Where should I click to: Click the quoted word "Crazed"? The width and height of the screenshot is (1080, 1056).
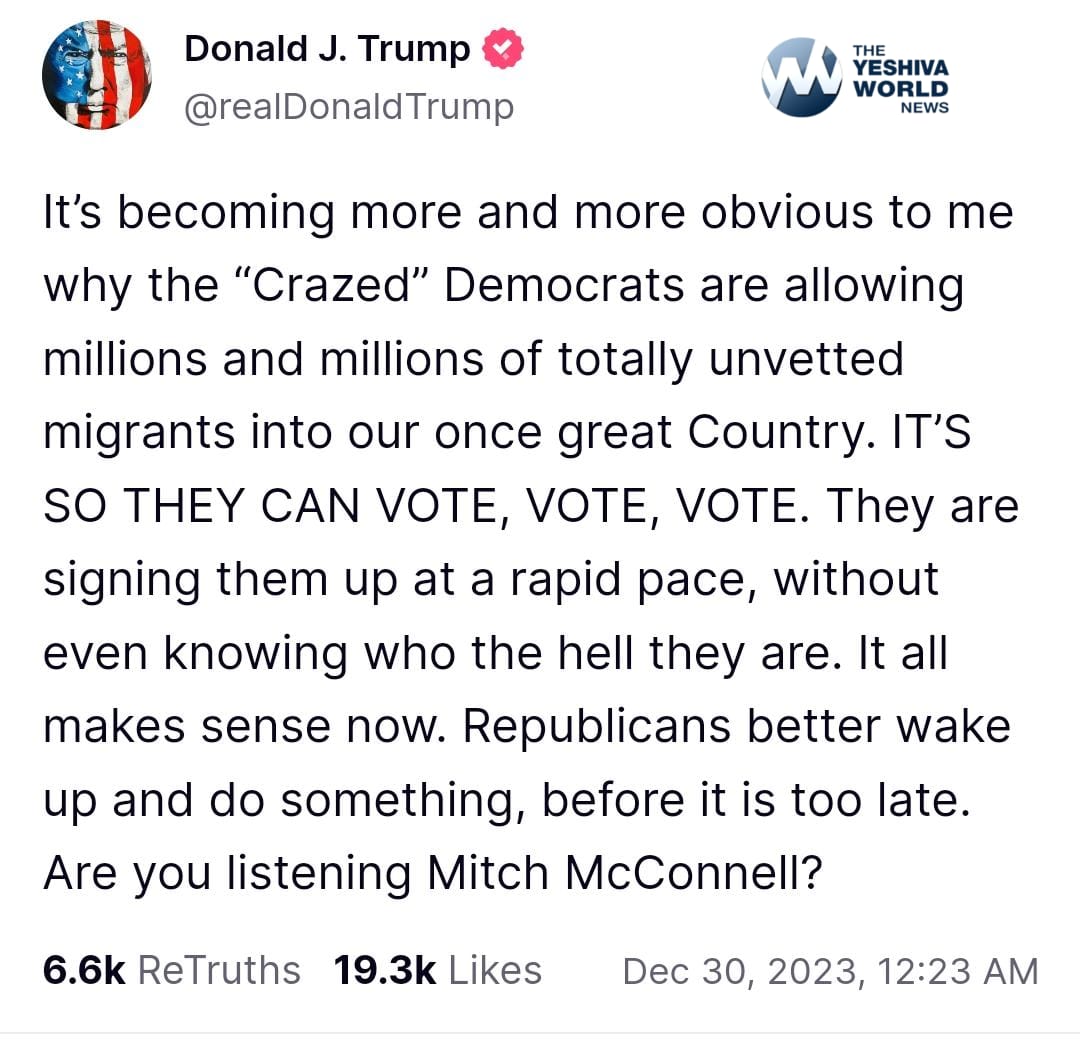click(x=334, y=287)
